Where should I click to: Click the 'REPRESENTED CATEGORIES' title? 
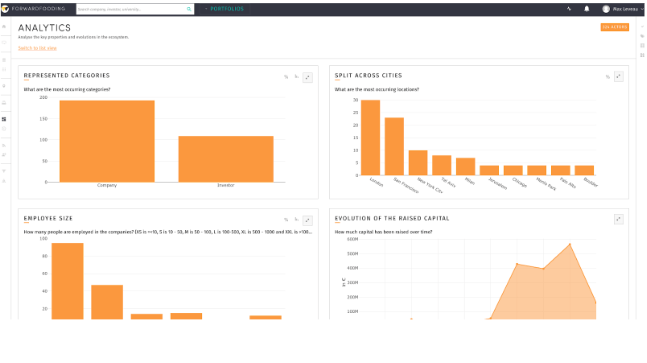click(x=67, y=75)
